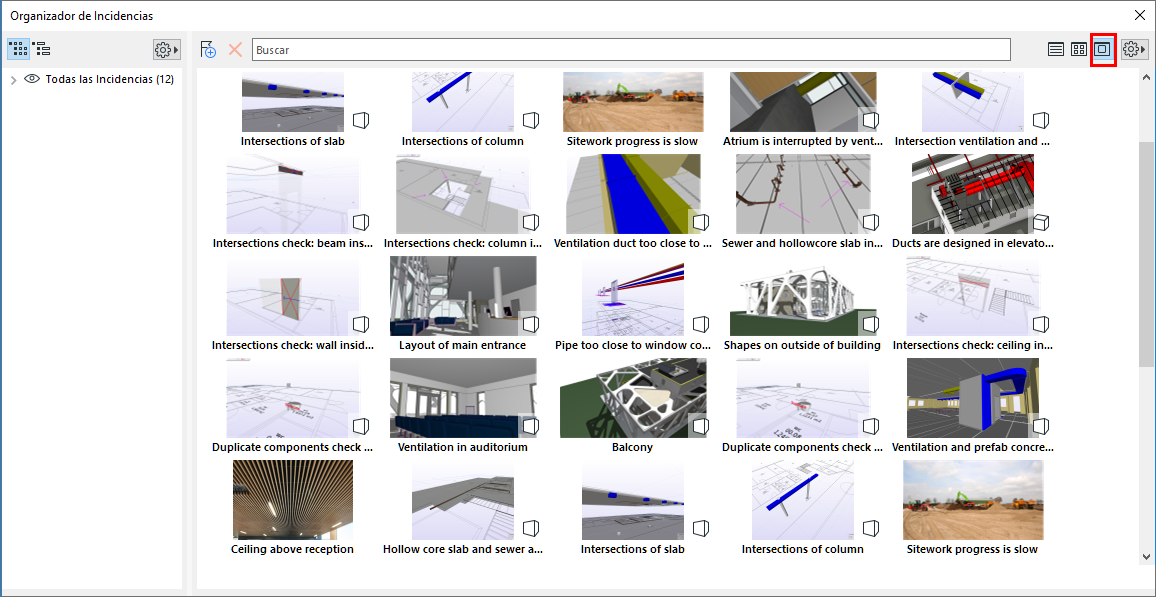Click view icon beside Hollow core slab and sewer
This screenshot has height=597, width=1156.
(x=531, y=528)
